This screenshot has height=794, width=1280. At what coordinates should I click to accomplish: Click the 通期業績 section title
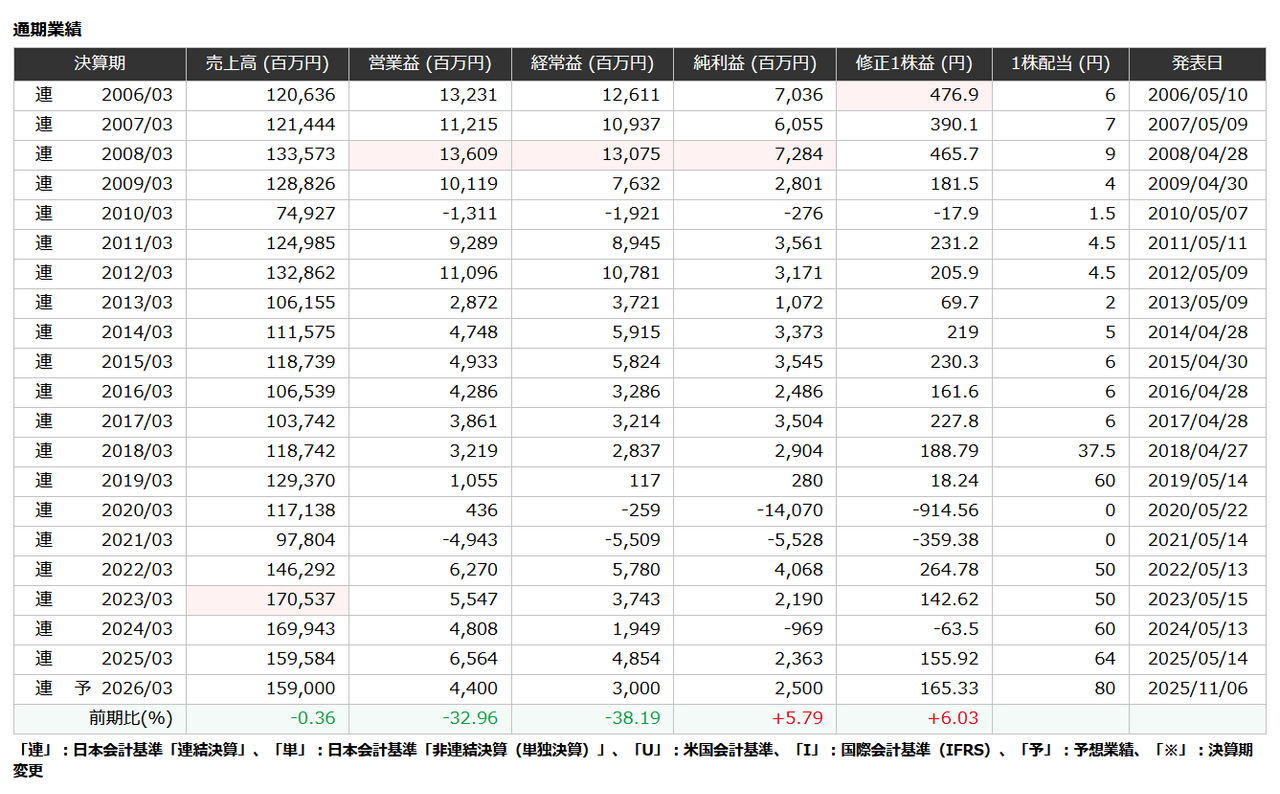pos(46,30)
